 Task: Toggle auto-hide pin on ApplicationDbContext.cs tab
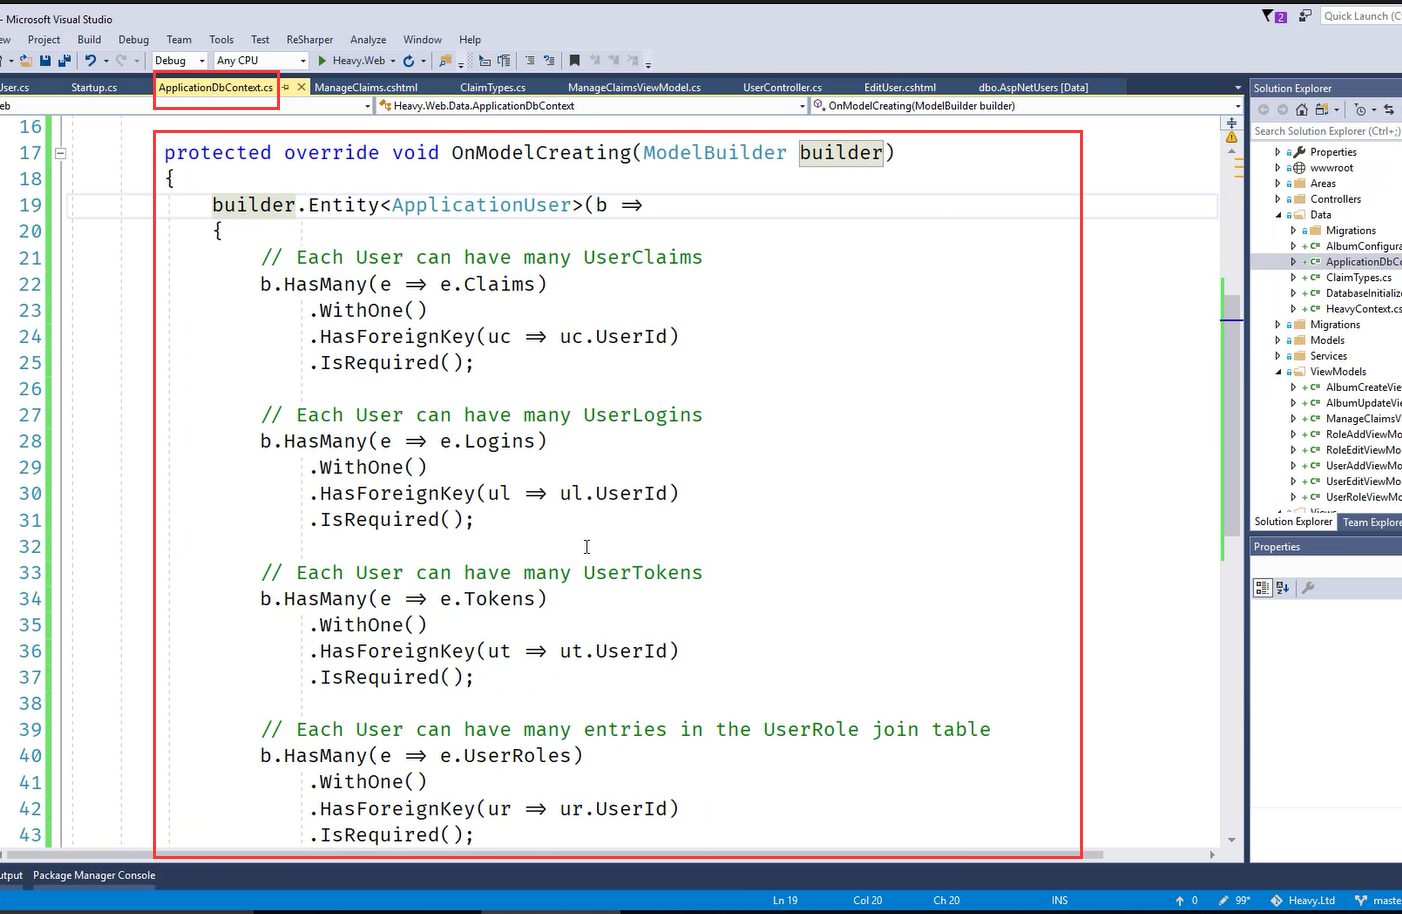286,87
